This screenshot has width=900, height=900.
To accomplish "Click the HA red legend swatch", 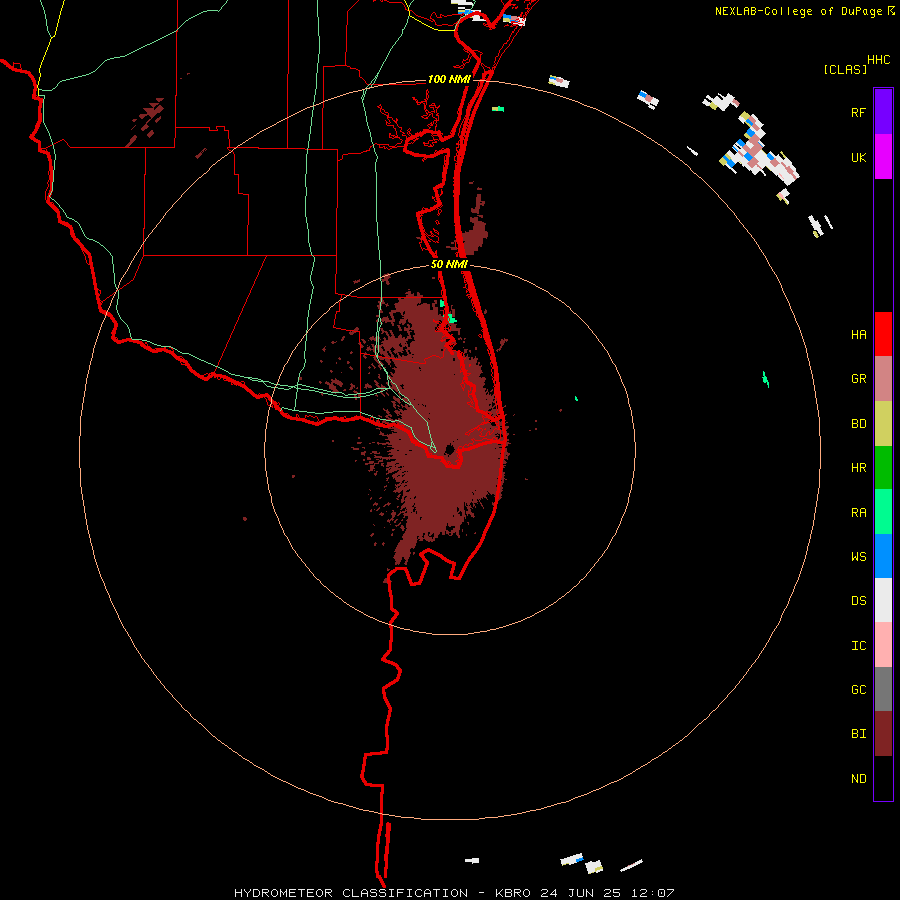I will click(x=883, y=334).
